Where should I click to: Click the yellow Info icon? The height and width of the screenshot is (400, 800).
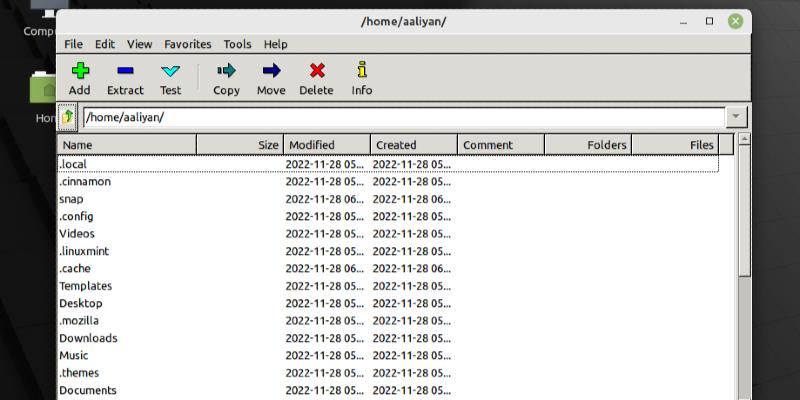(x=362, y=69)
